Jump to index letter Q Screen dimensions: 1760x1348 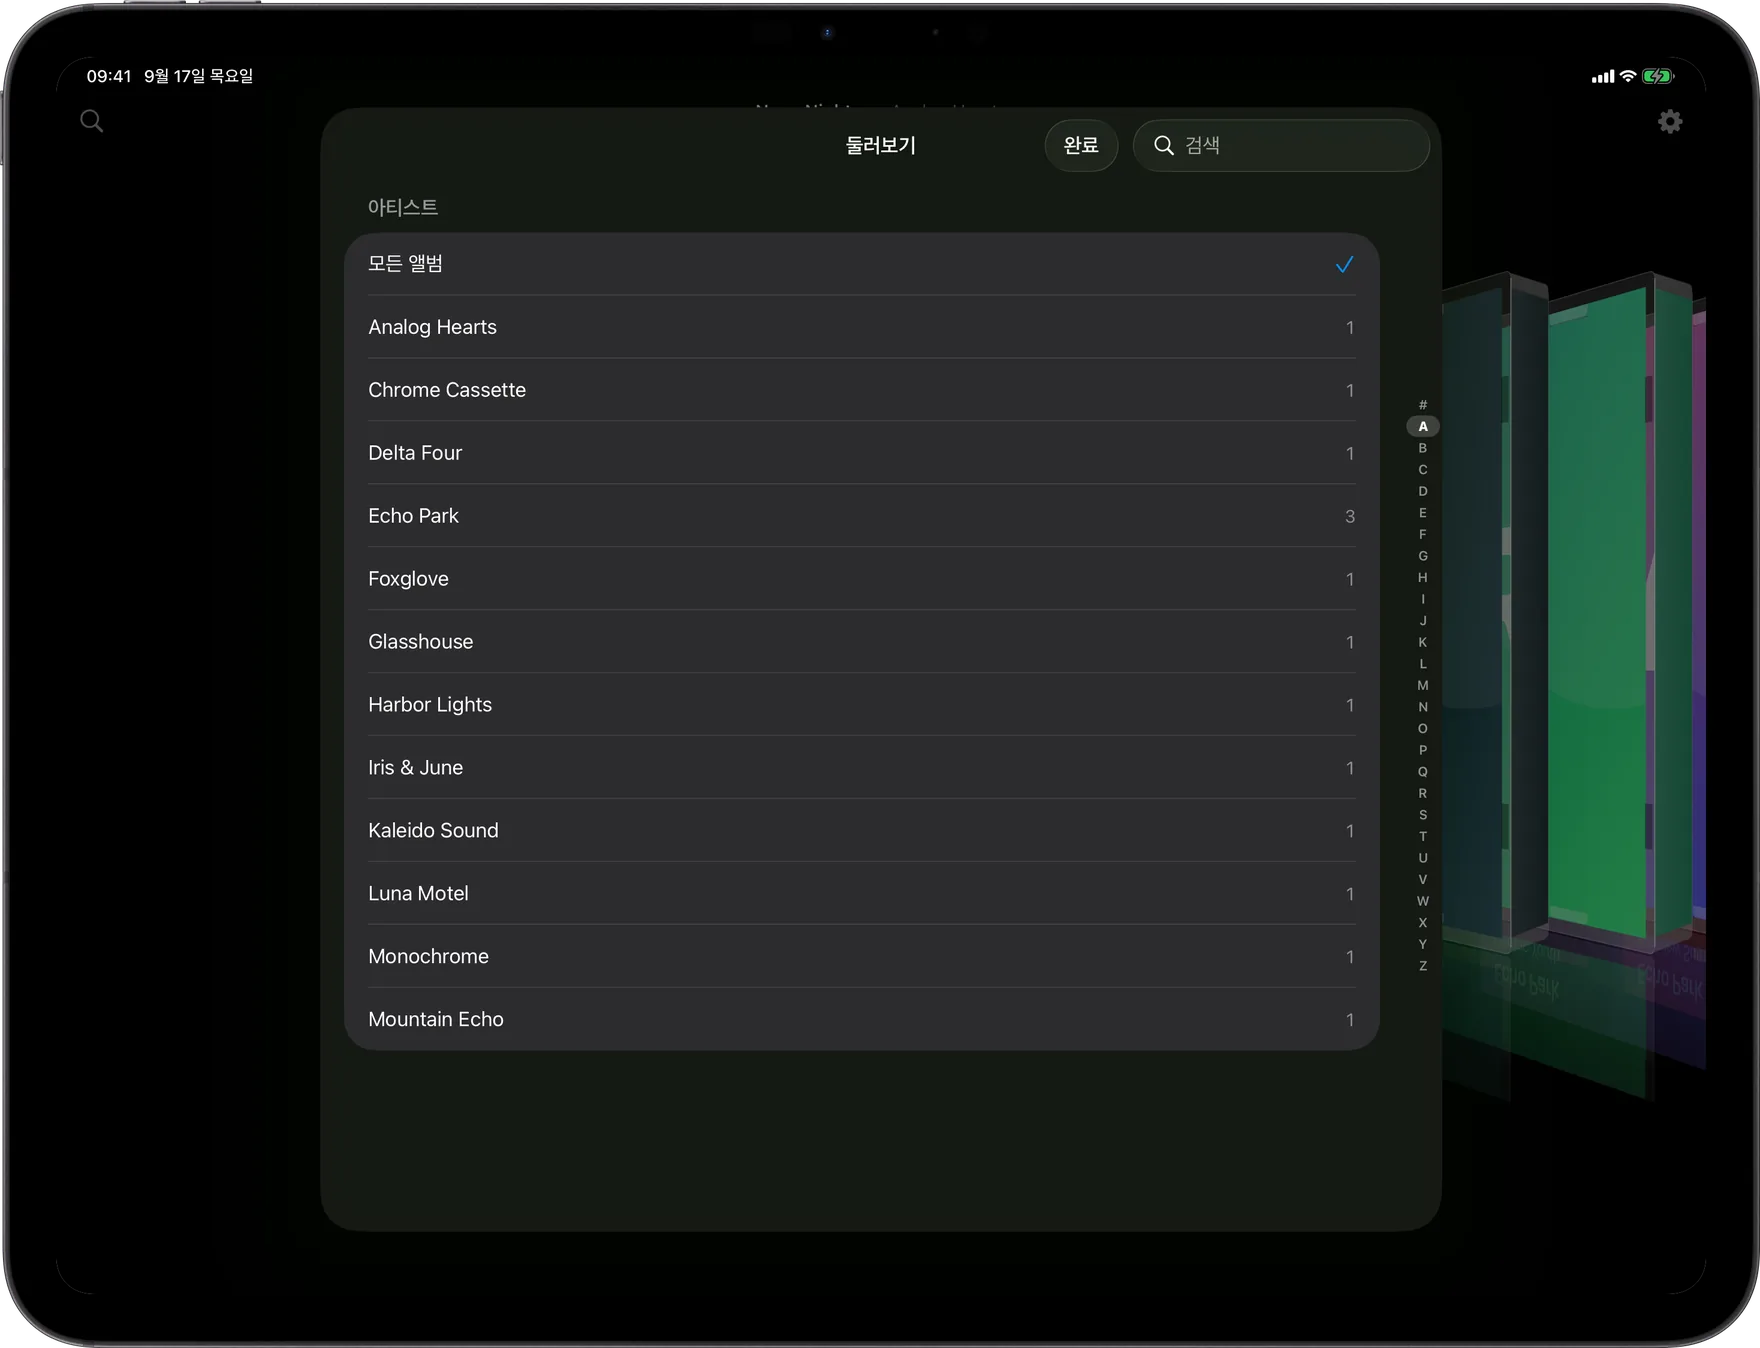(1423, 772)
